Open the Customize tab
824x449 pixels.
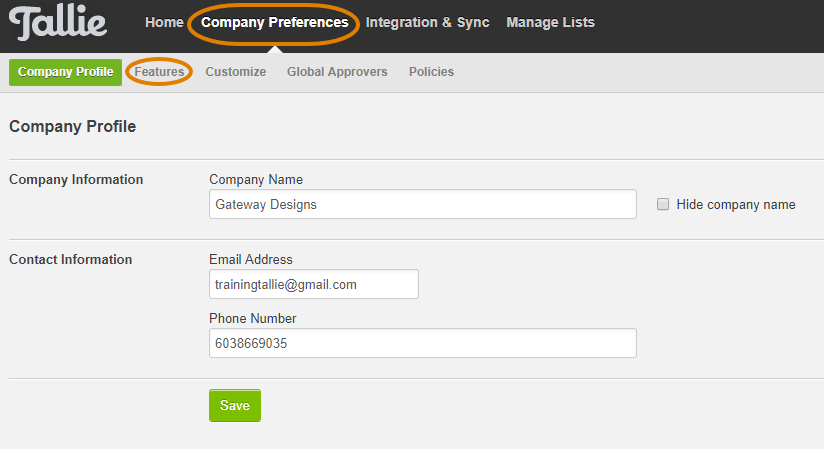coord(235,72)
